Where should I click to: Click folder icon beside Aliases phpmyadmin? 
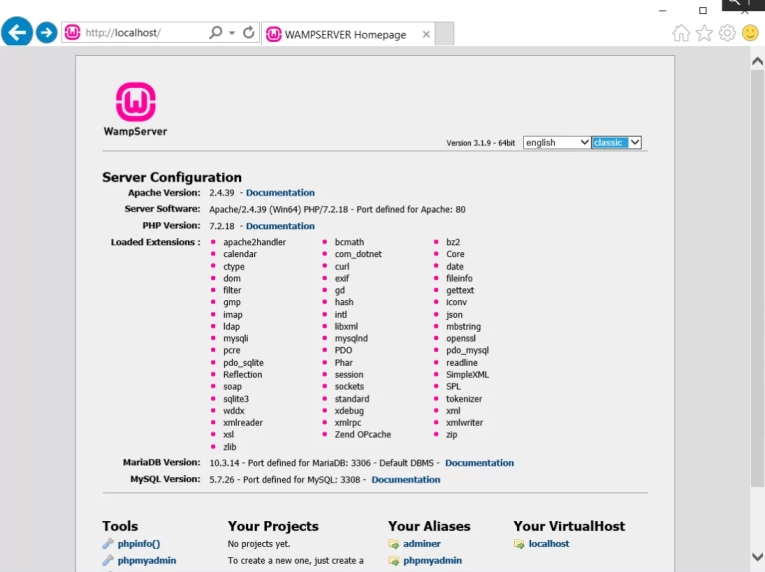tap(394, 561)
